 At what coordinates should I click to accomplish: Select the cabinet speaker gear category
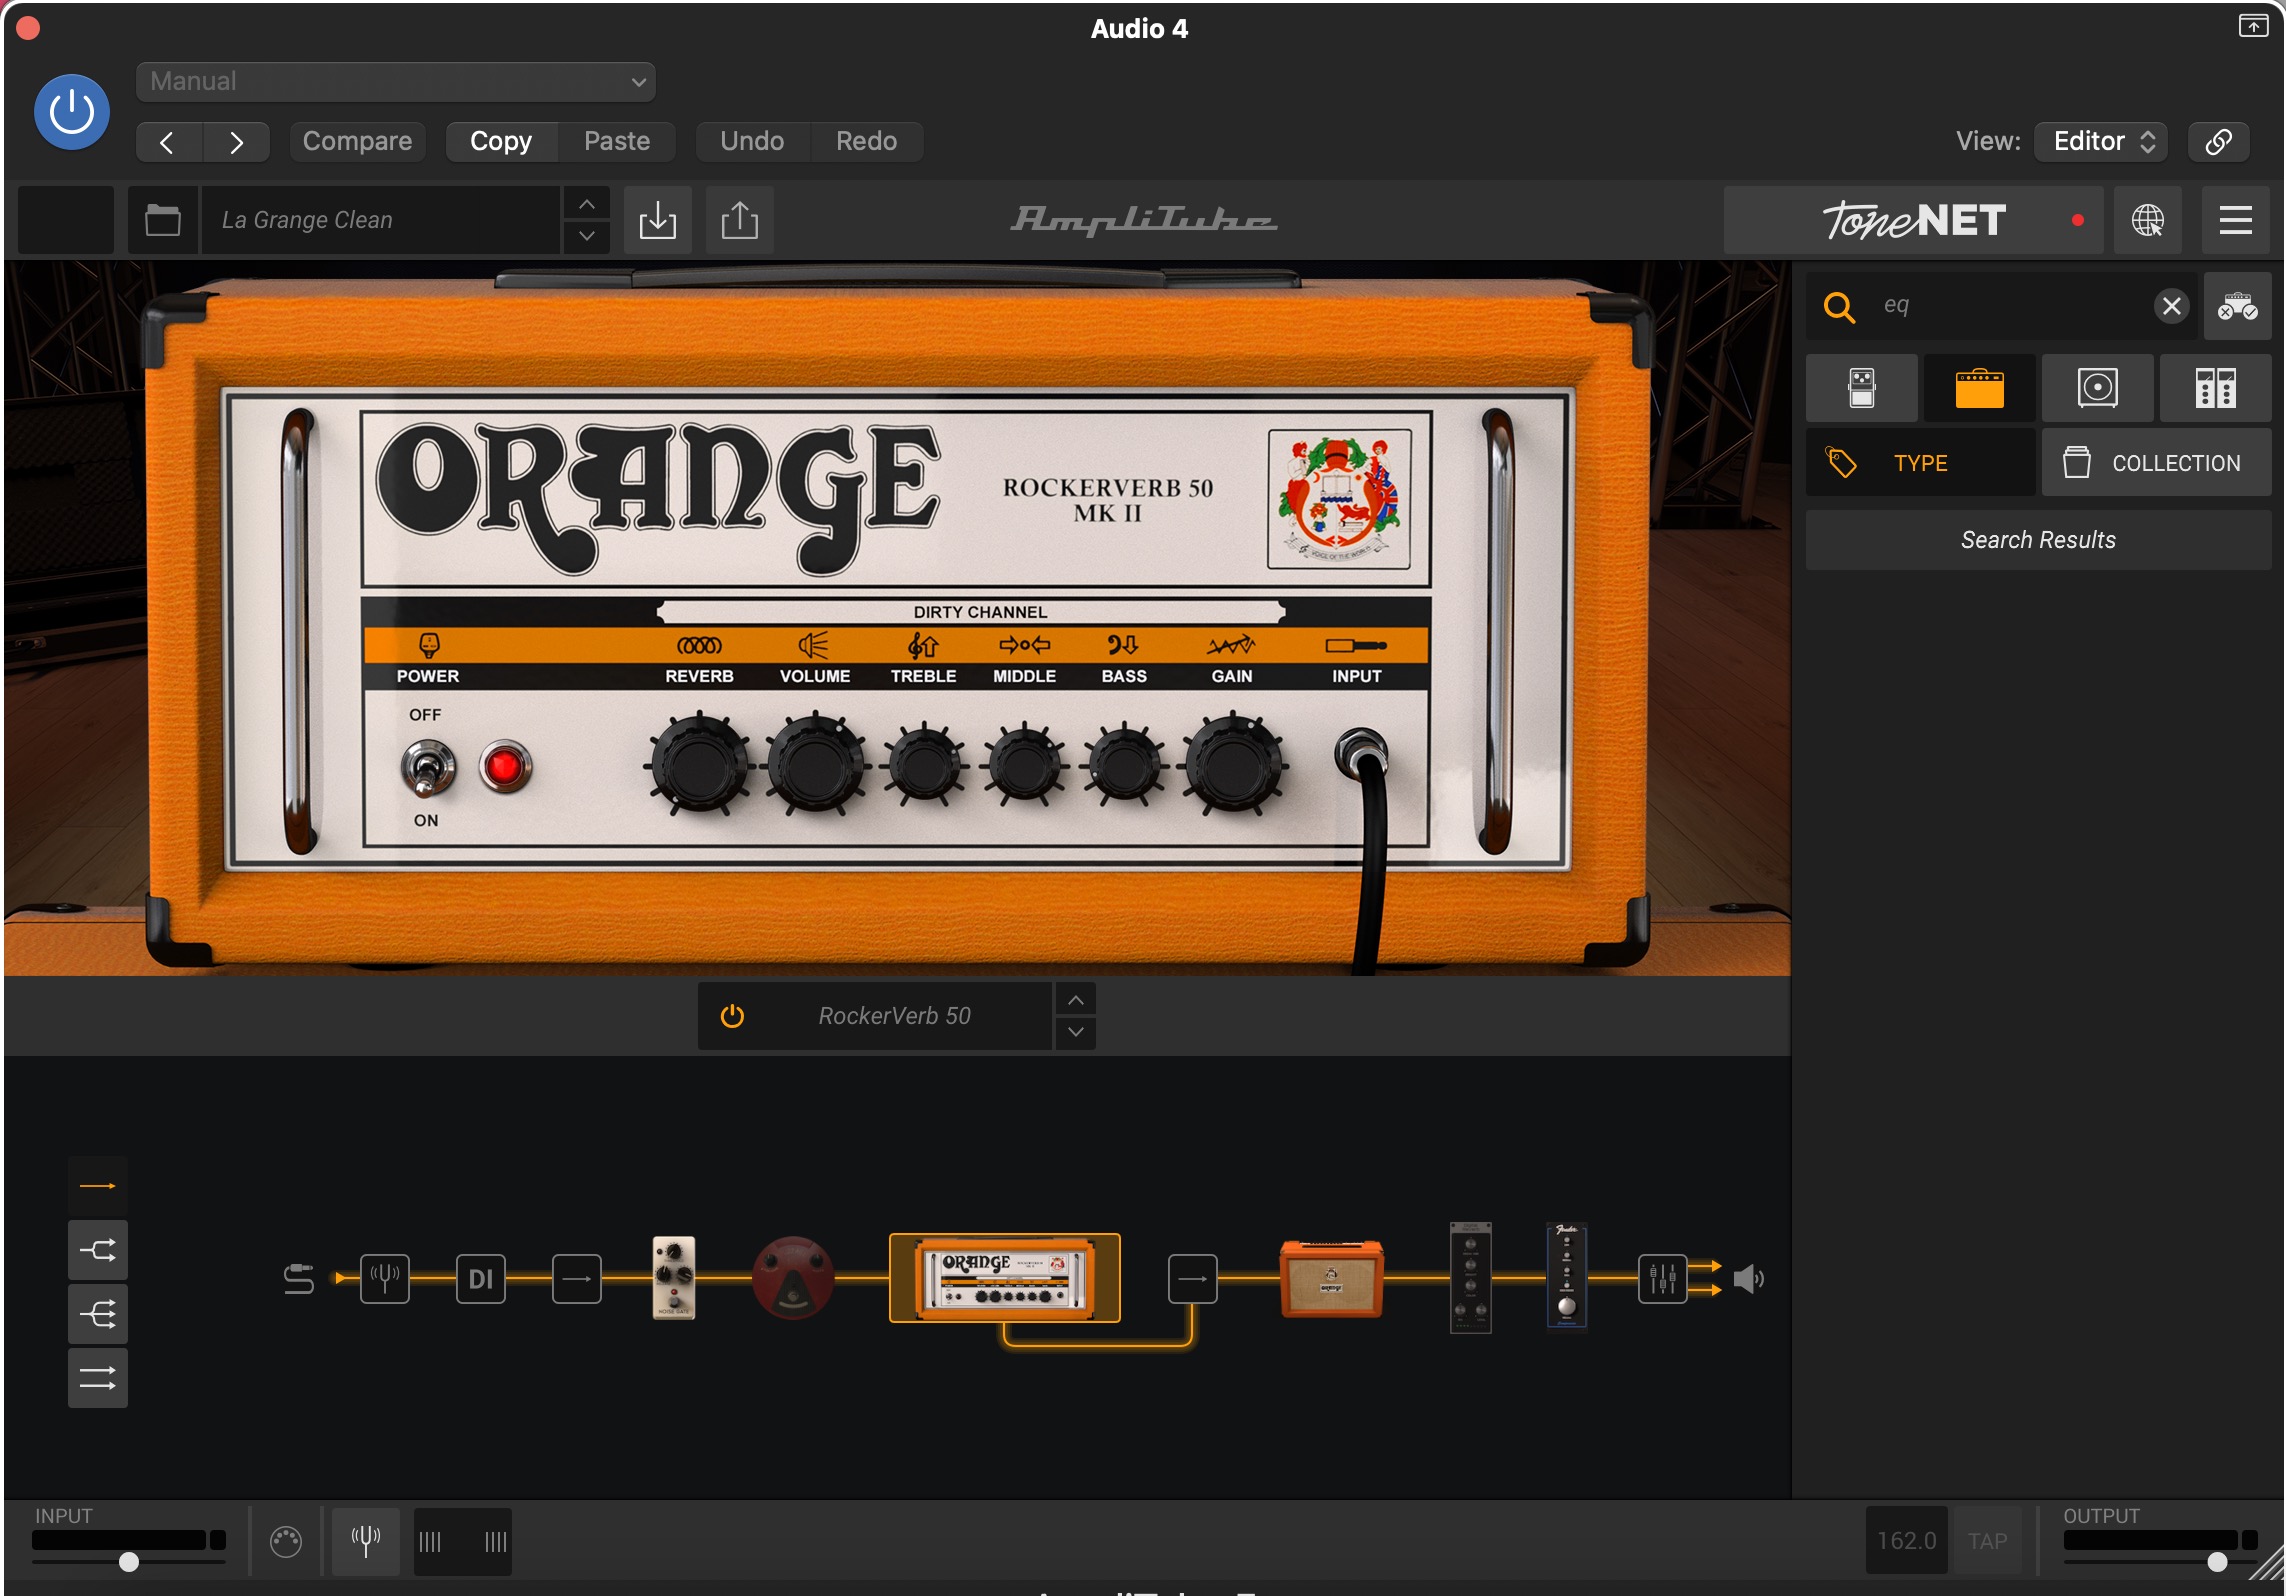2098,388
